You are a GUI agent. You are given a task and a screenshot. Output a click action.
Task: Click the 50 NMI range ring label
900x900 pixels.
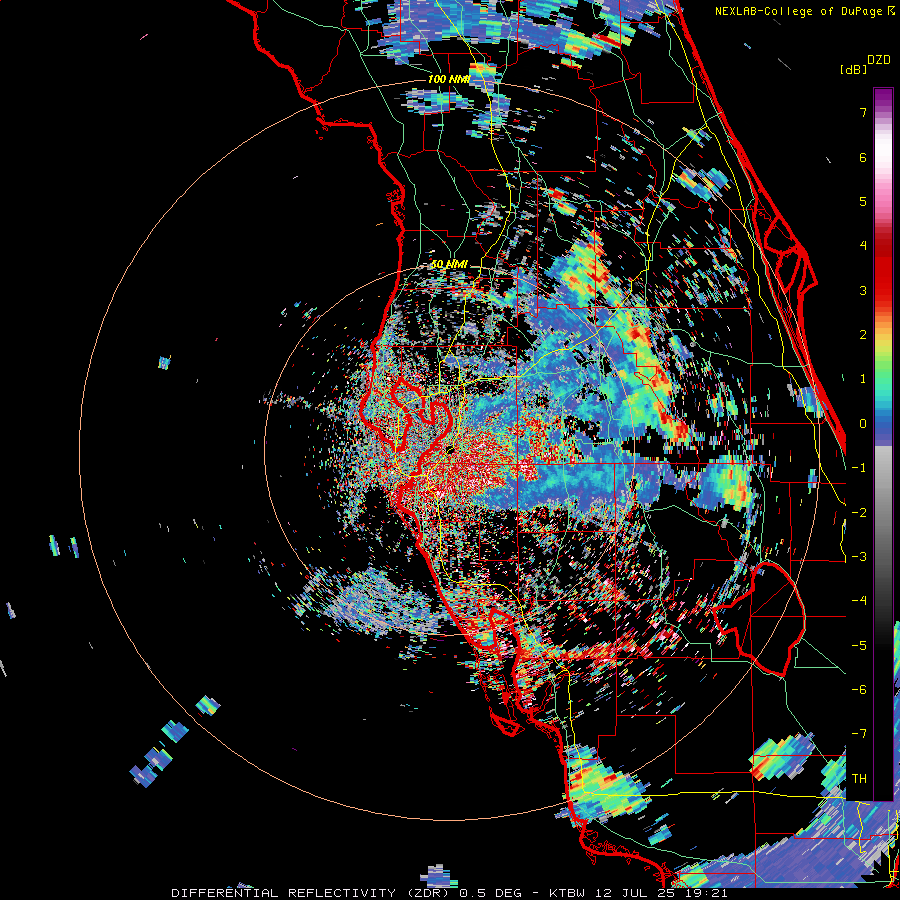pyautogui.click(x=449, y=264)
